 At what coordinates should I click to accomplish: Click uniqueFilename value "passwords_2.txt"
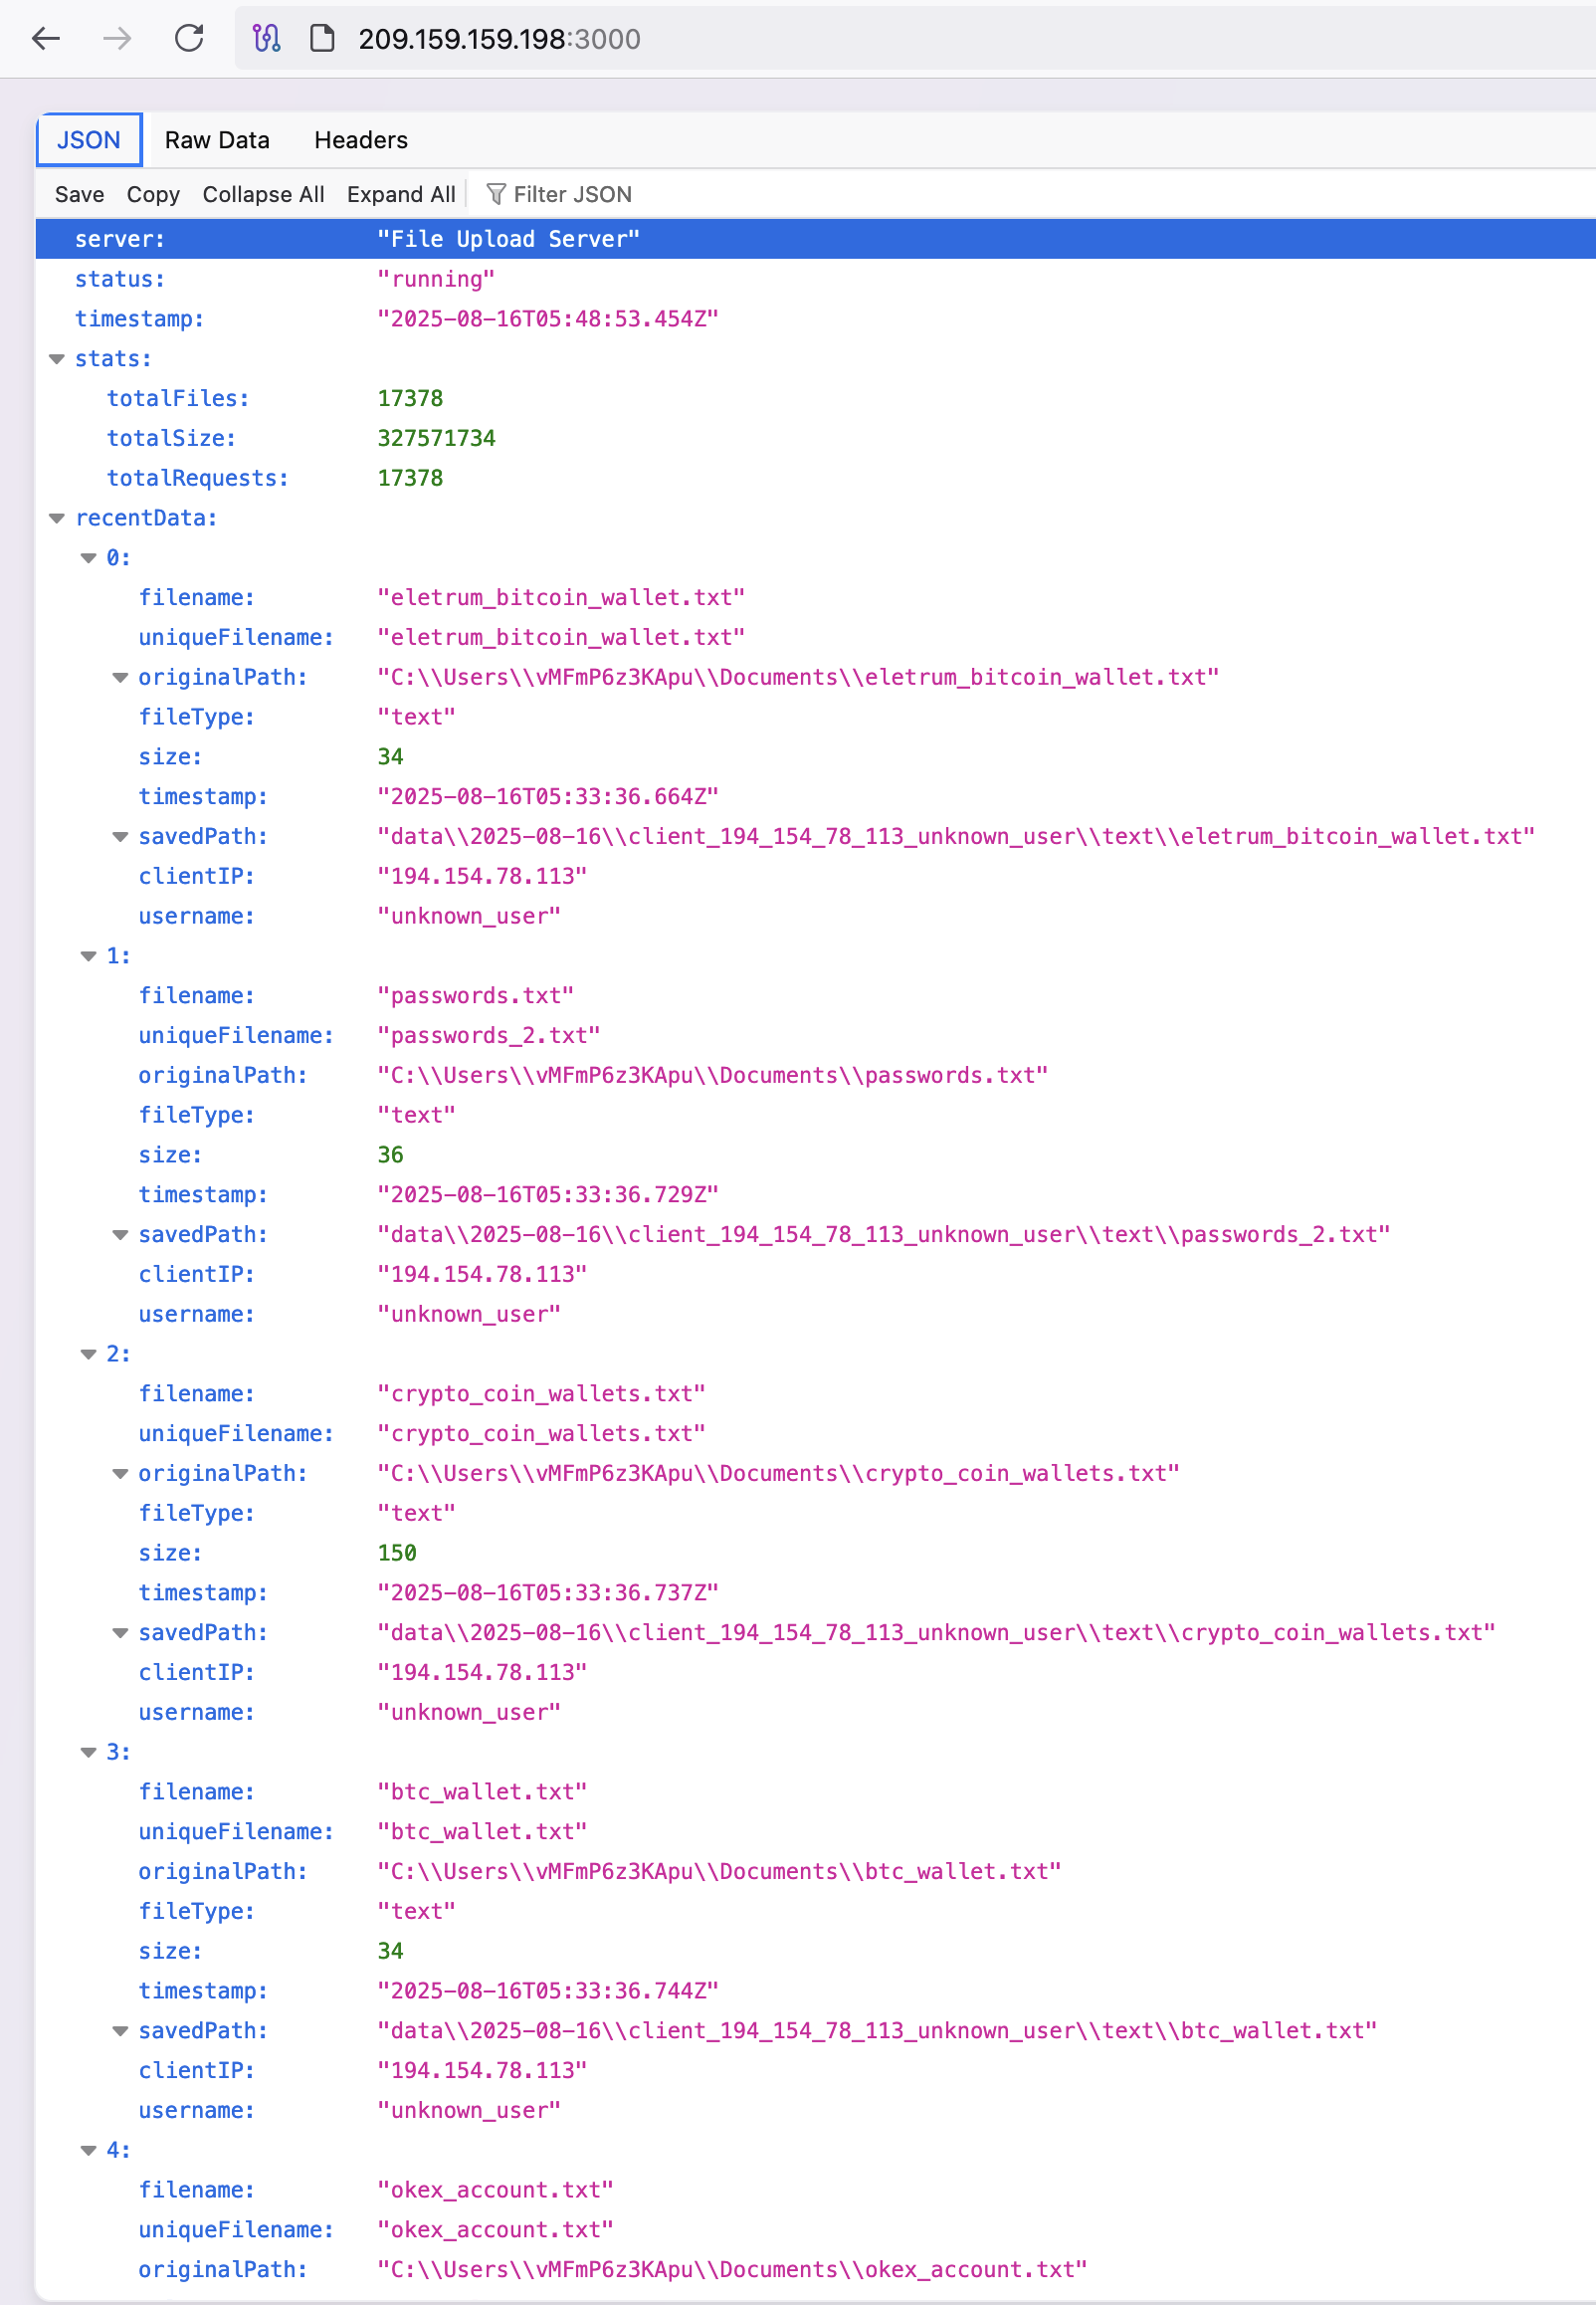pyautogui.click(x=489, y=1035)
